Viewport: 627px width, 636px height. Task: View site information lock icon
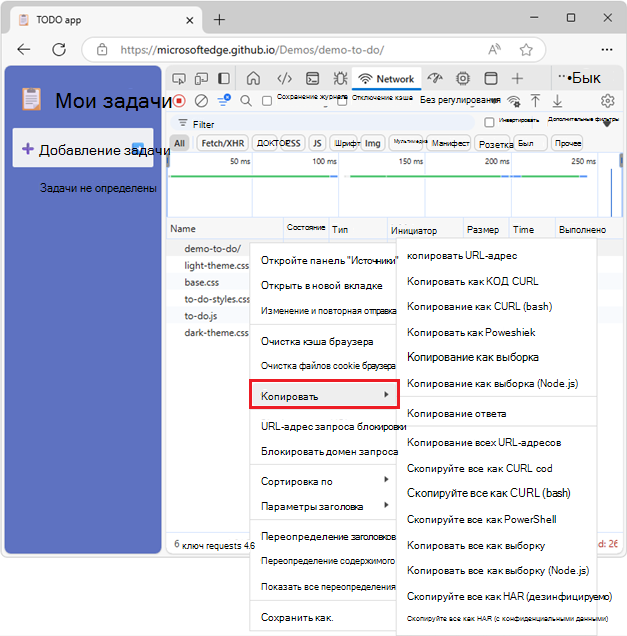click(102, 49)
